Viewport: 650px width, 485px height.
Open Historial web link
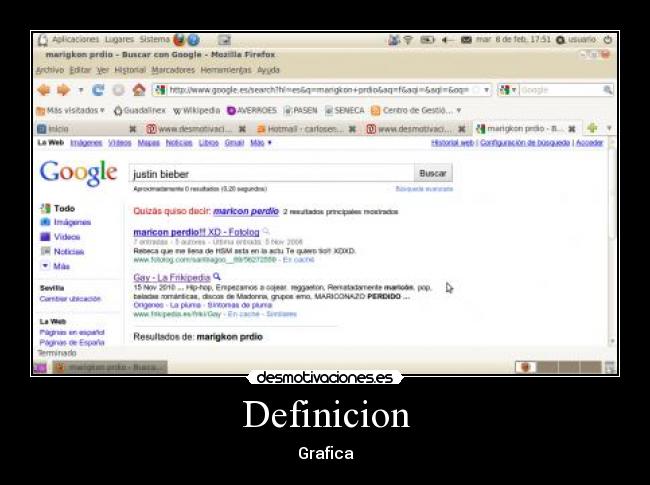[x=452, y=143]
